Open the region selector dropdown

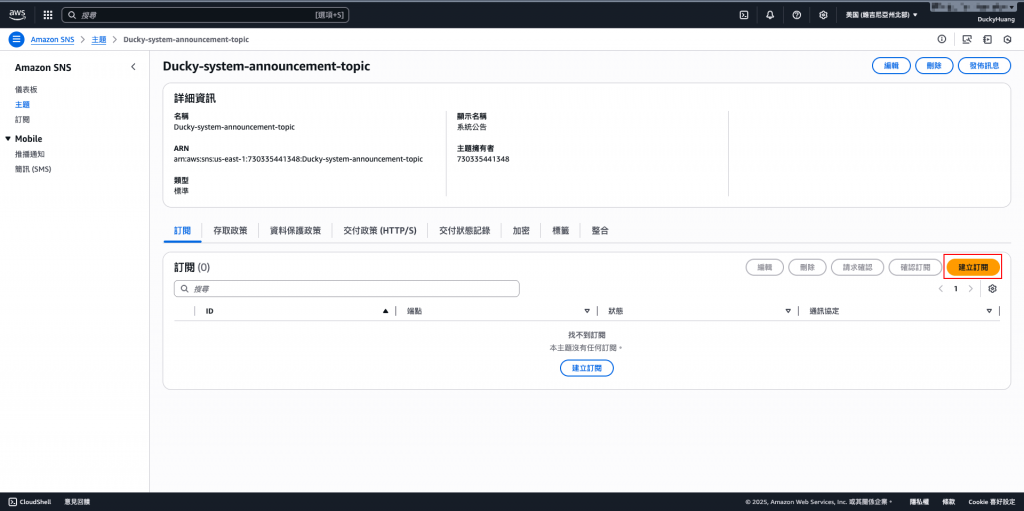click(x=882, y=14)
